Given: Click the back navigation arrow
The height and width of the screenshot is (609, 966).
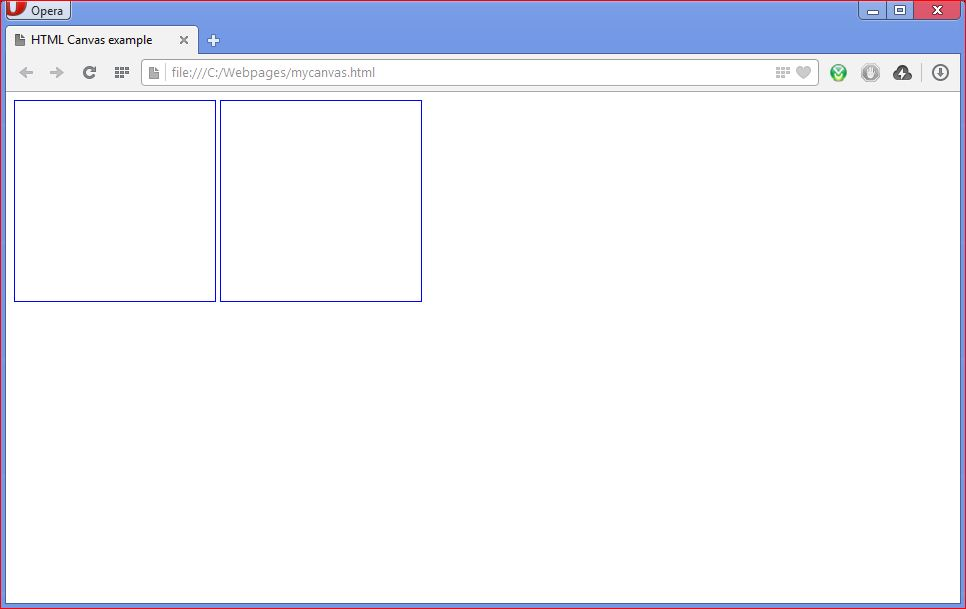Looking at the screenshot, I should (x=26, y=72).
